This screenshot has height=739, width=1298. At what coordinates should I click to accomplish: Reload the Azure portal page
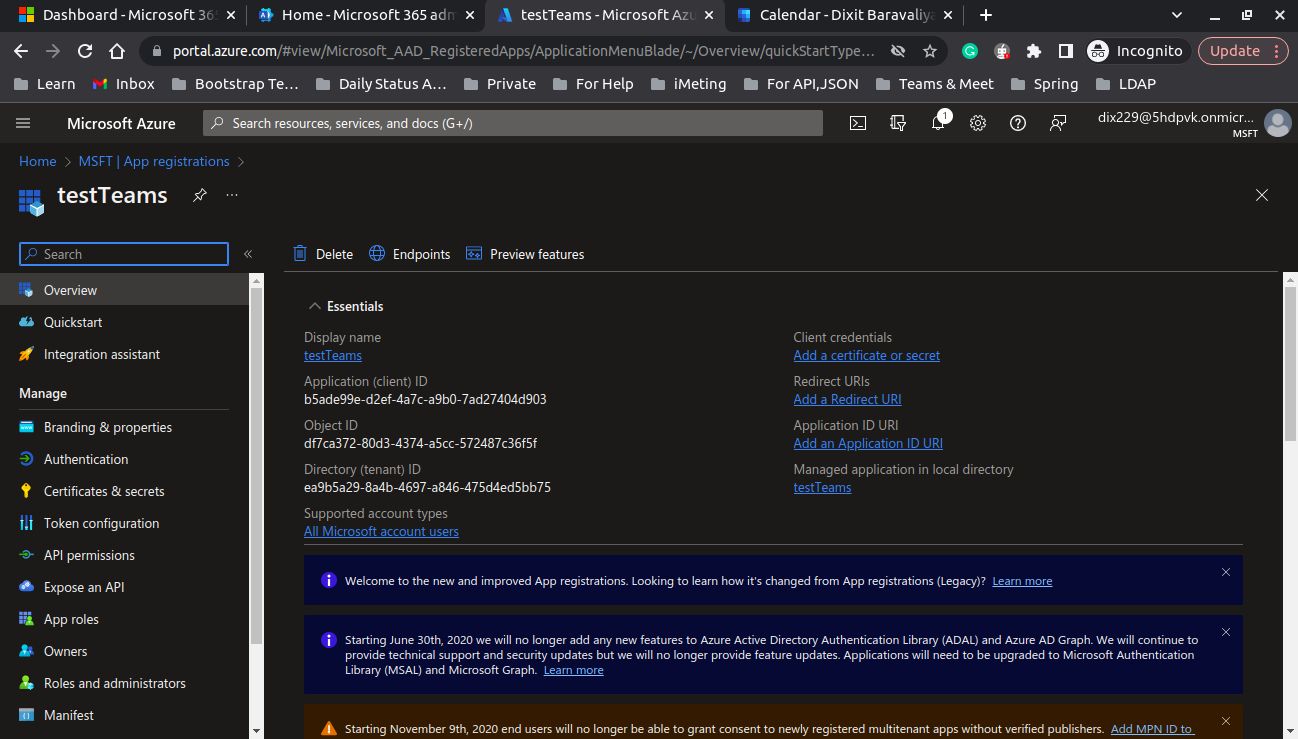click(x=85, y=51)
